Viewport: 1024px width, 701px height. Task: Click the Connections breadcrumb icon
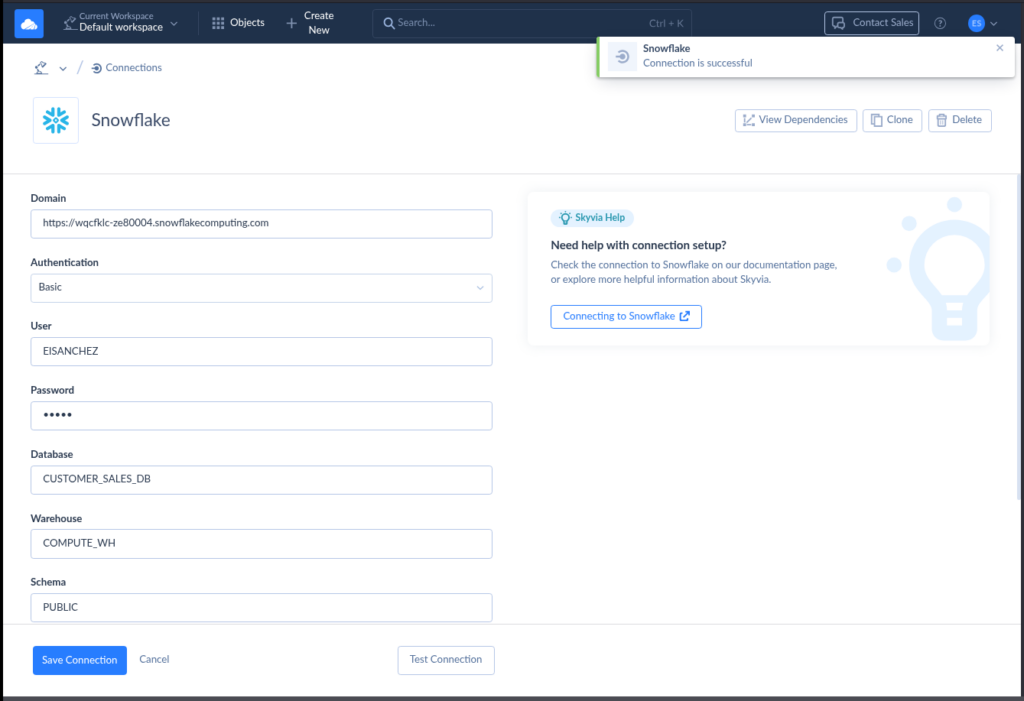click(97, 68)
